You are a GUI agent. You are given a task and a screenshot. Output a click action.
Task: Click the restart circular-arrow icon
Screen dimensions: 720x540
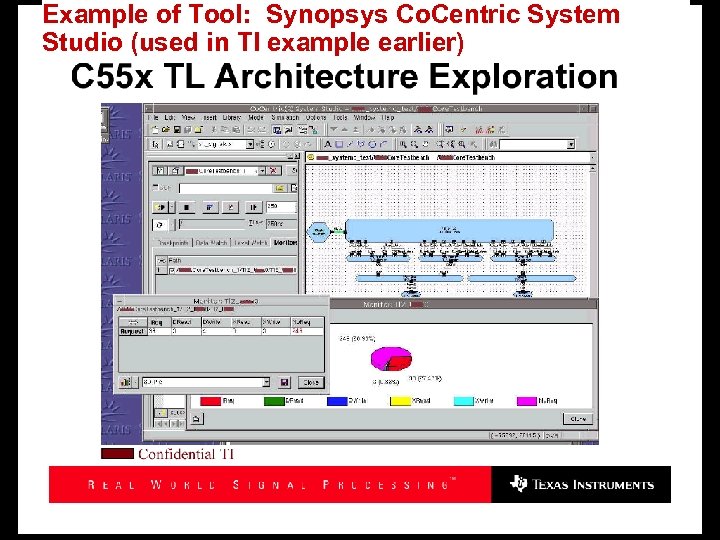160,225
